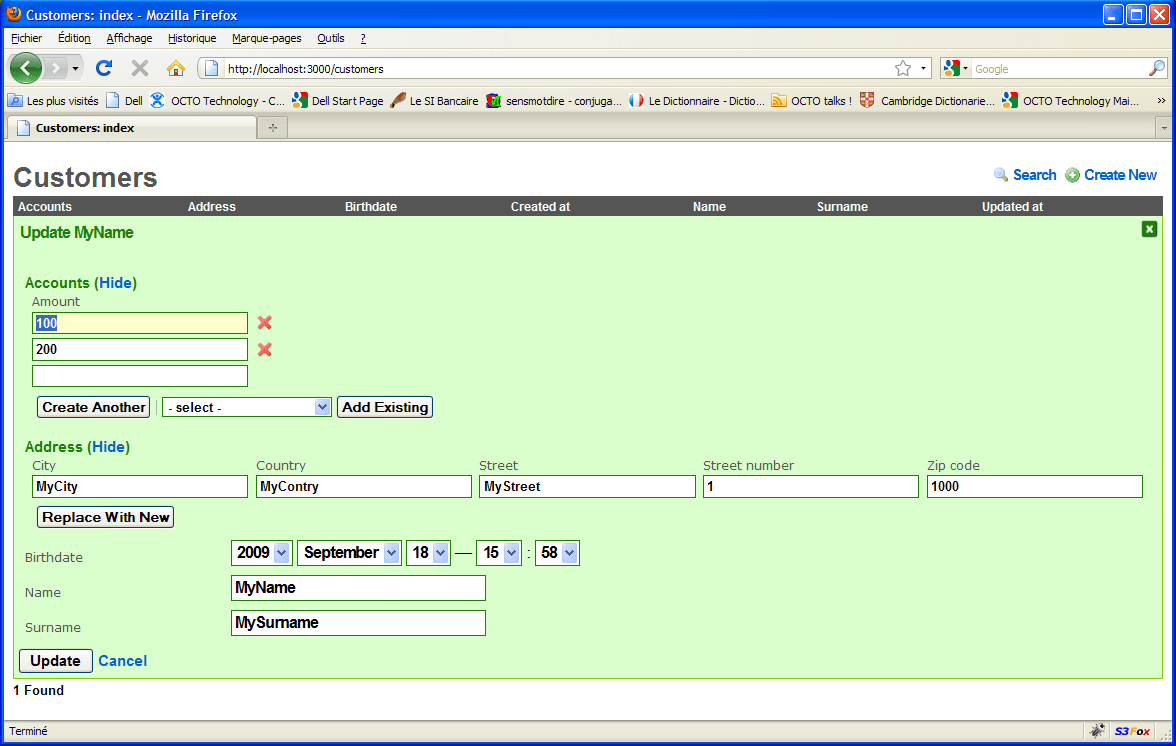
Task: Click the back navigation arrow
Action: coord(26,68)
